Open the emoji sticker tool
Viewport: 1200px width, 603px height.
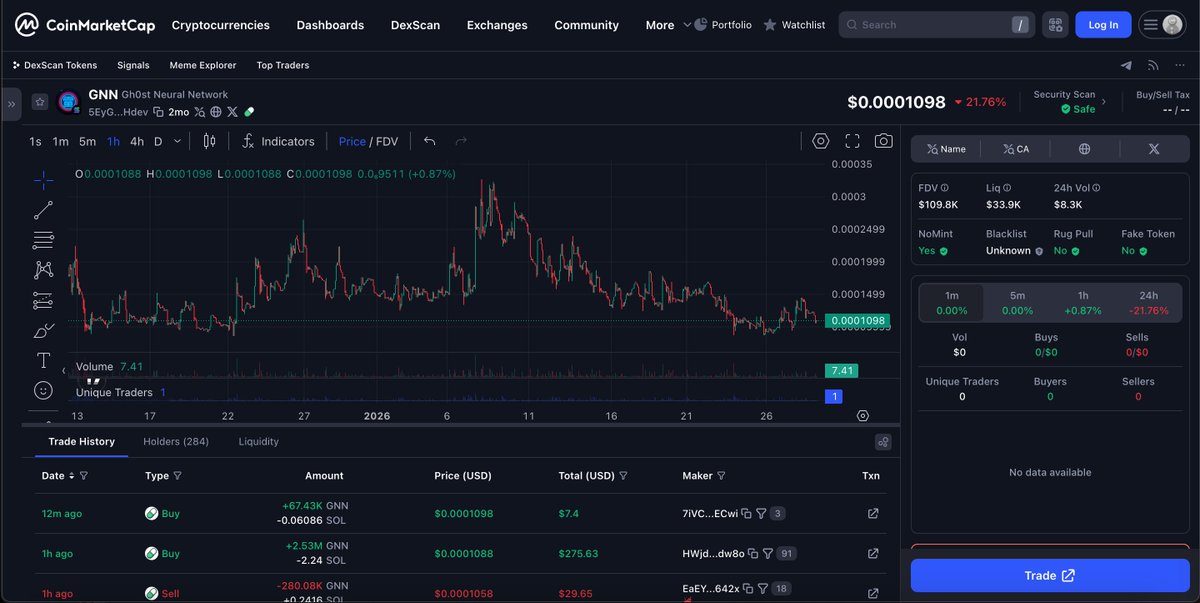43,390
